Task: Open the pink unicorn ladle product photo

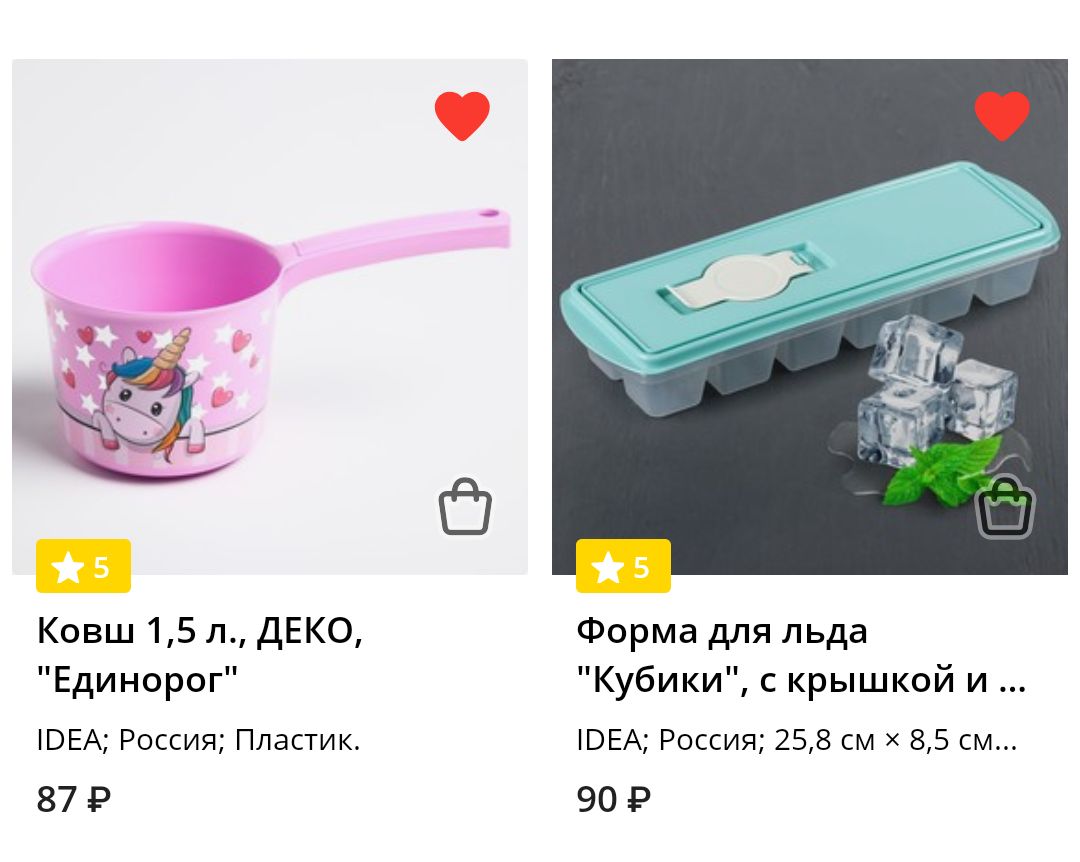Action: (x=270, y=317)
